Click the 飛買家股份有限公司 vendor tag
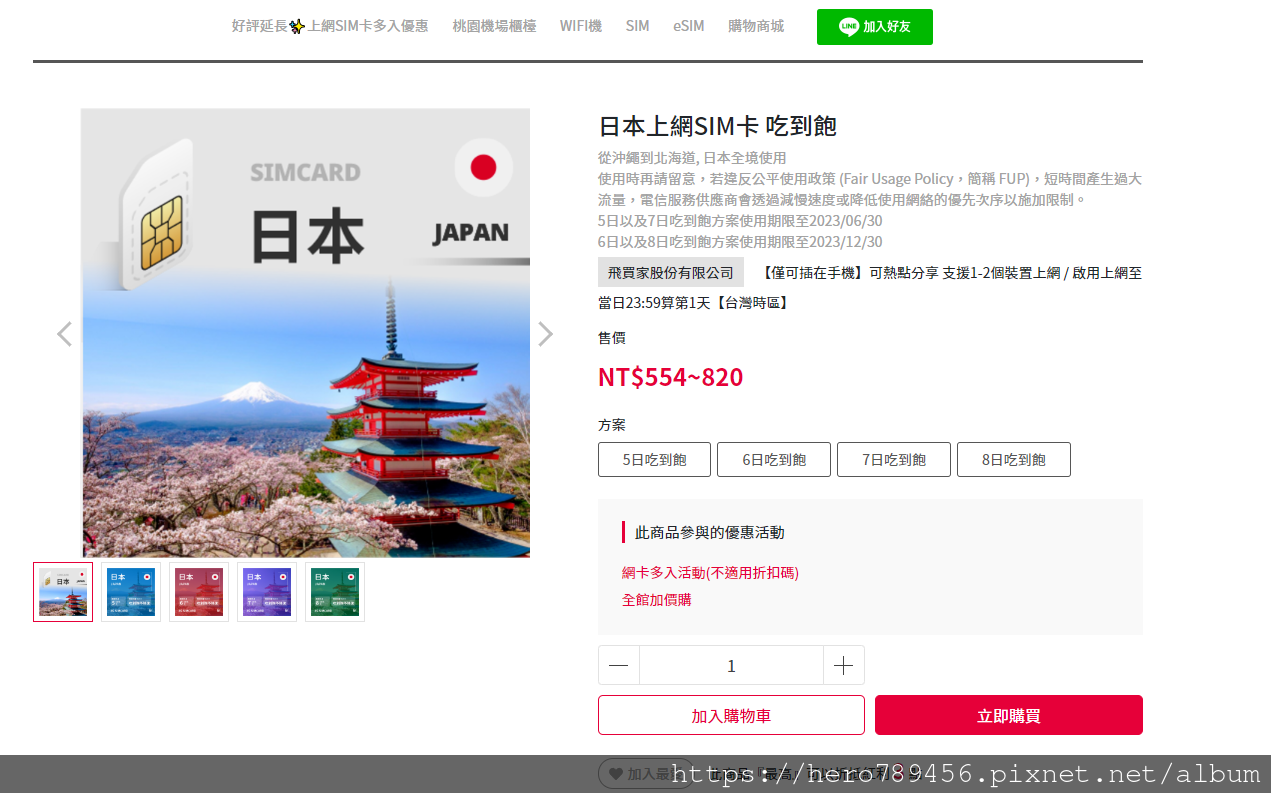 pos(671,272)
